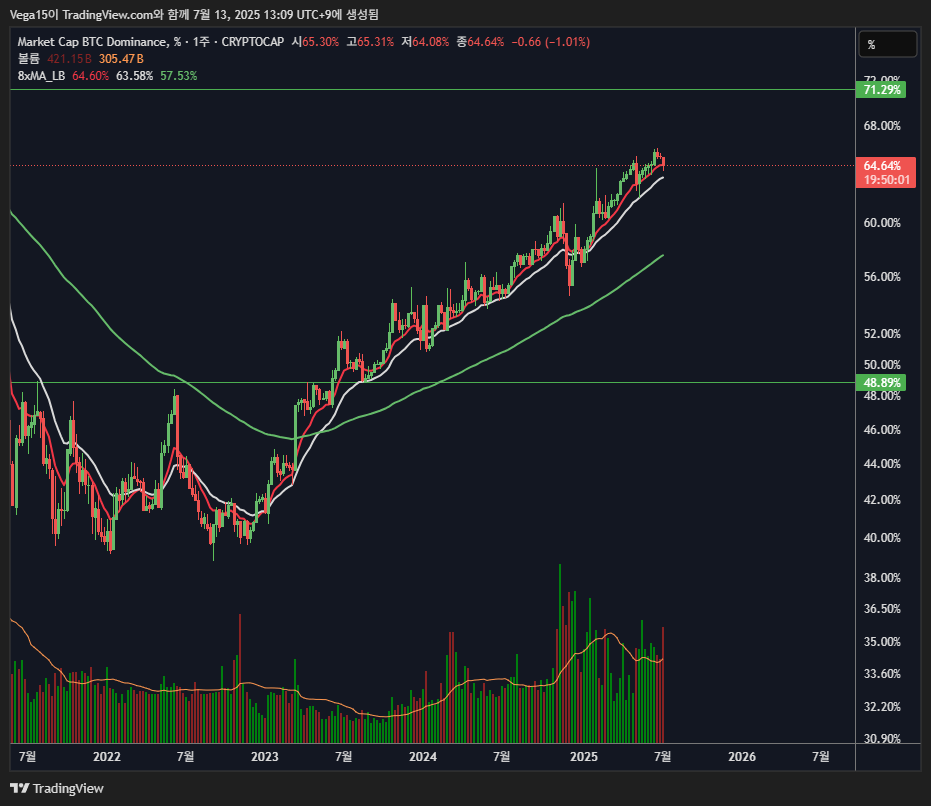931x806 pixels.
Task: Click the 2023 time axis label
Action: click(265, 757)
